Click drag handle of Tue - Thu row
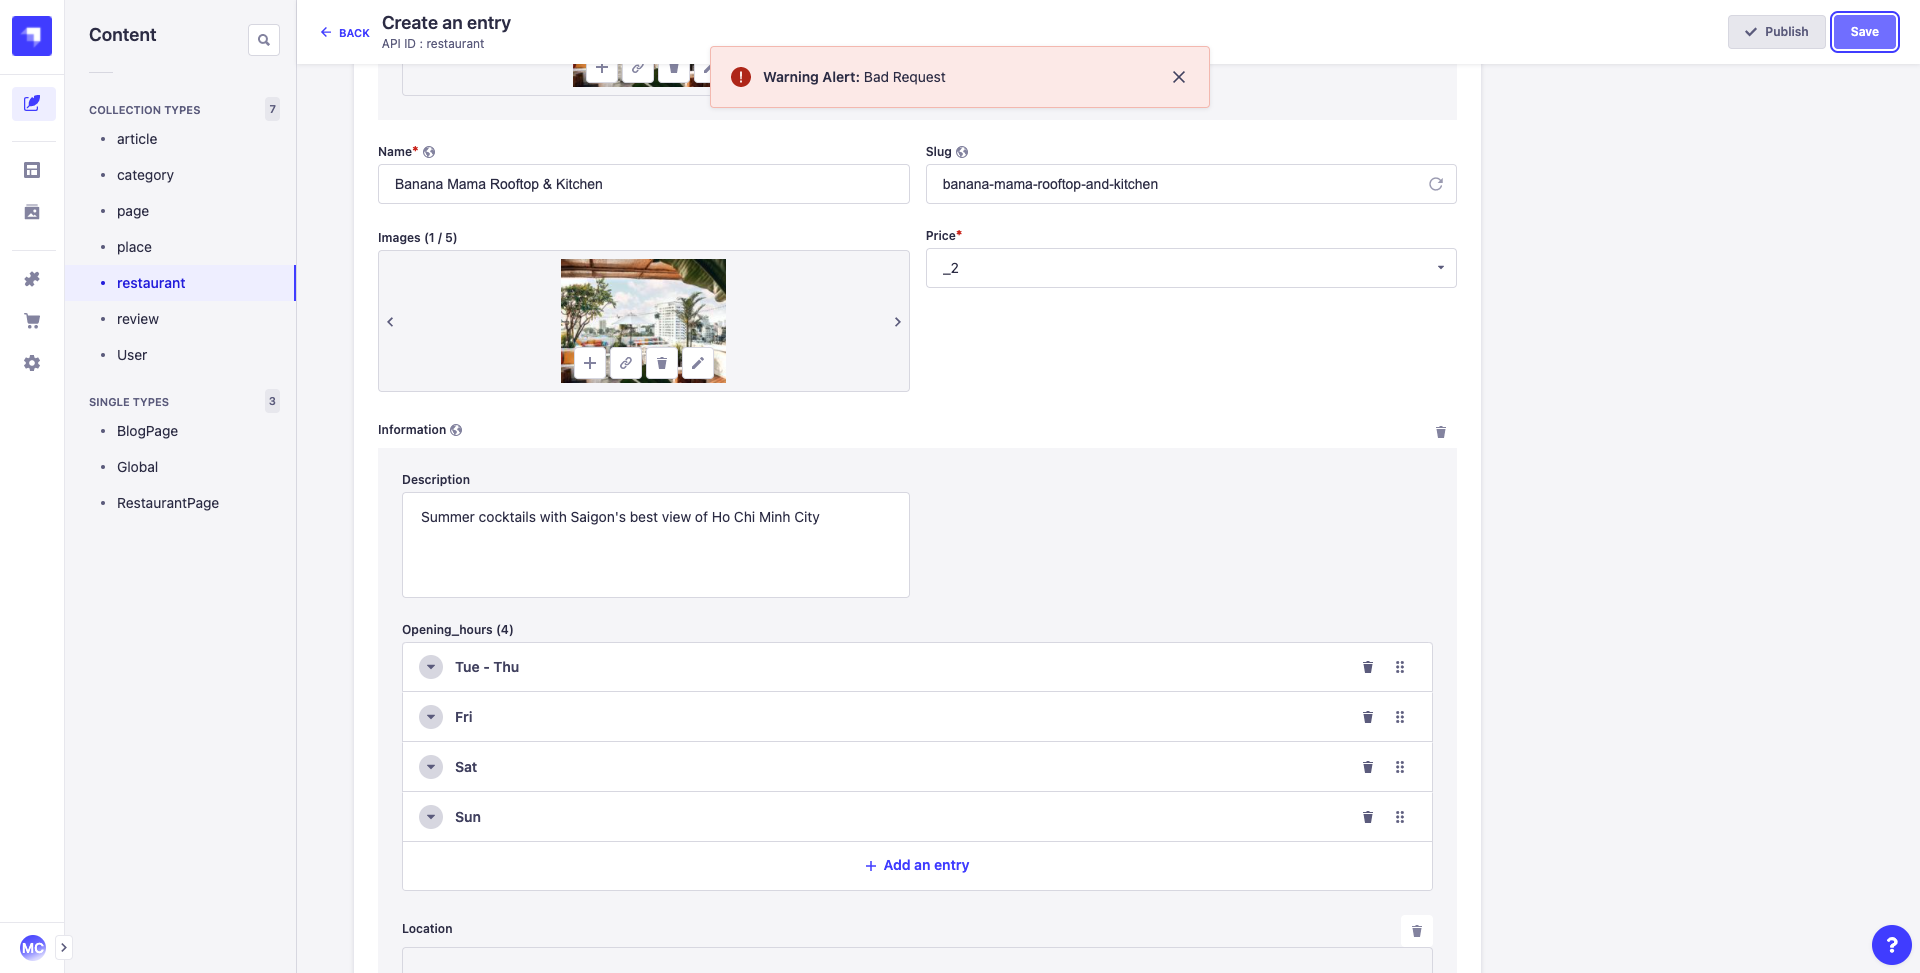The width and height of the screenshot is (1920, 973). tap(1400, 667)
